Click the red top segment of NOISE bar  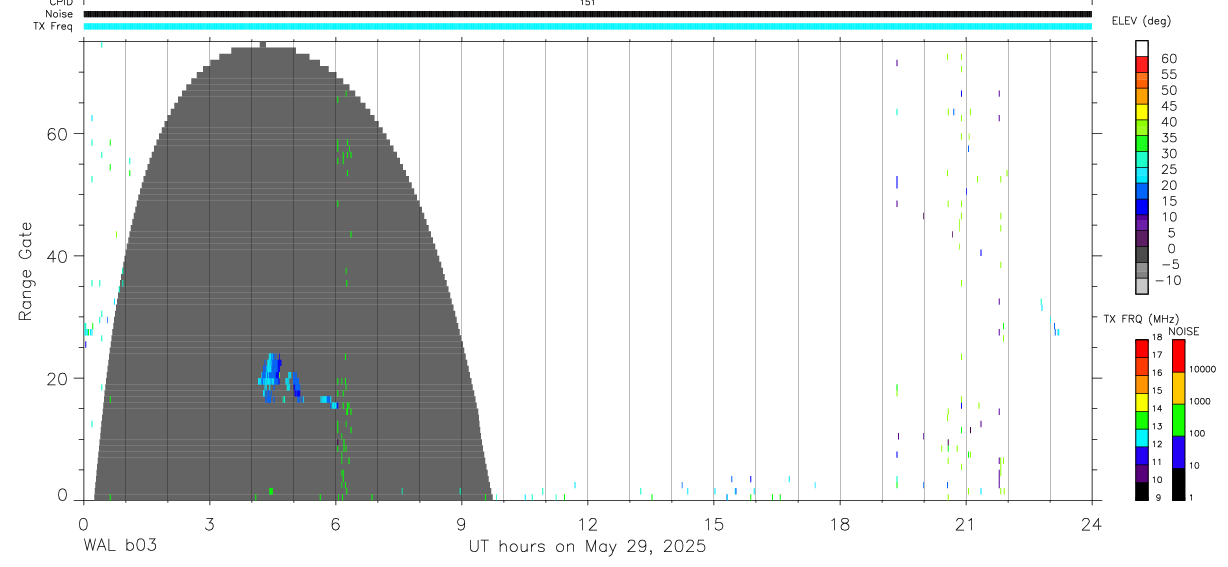click(x=1179, y=356)
